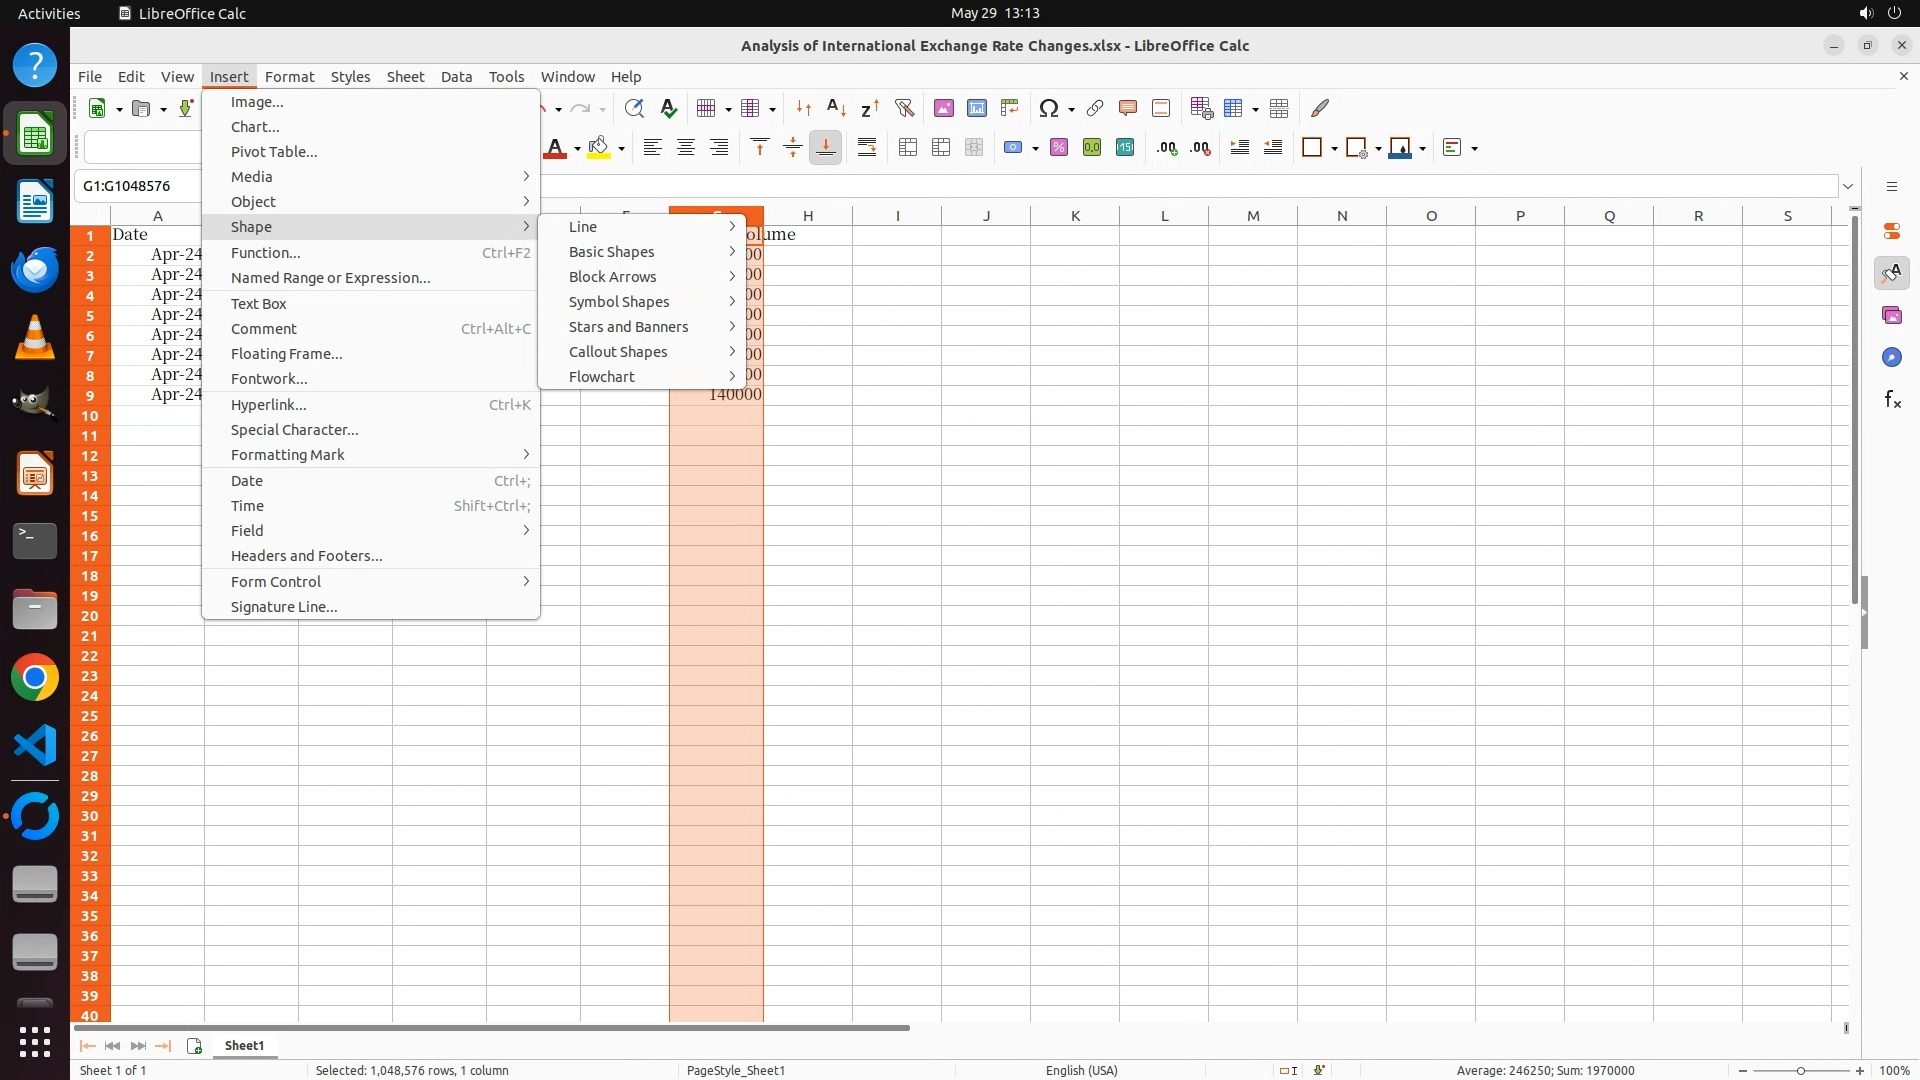Click the Format as Percent icon
Screen dimensions: 1920x1080
1059,148
